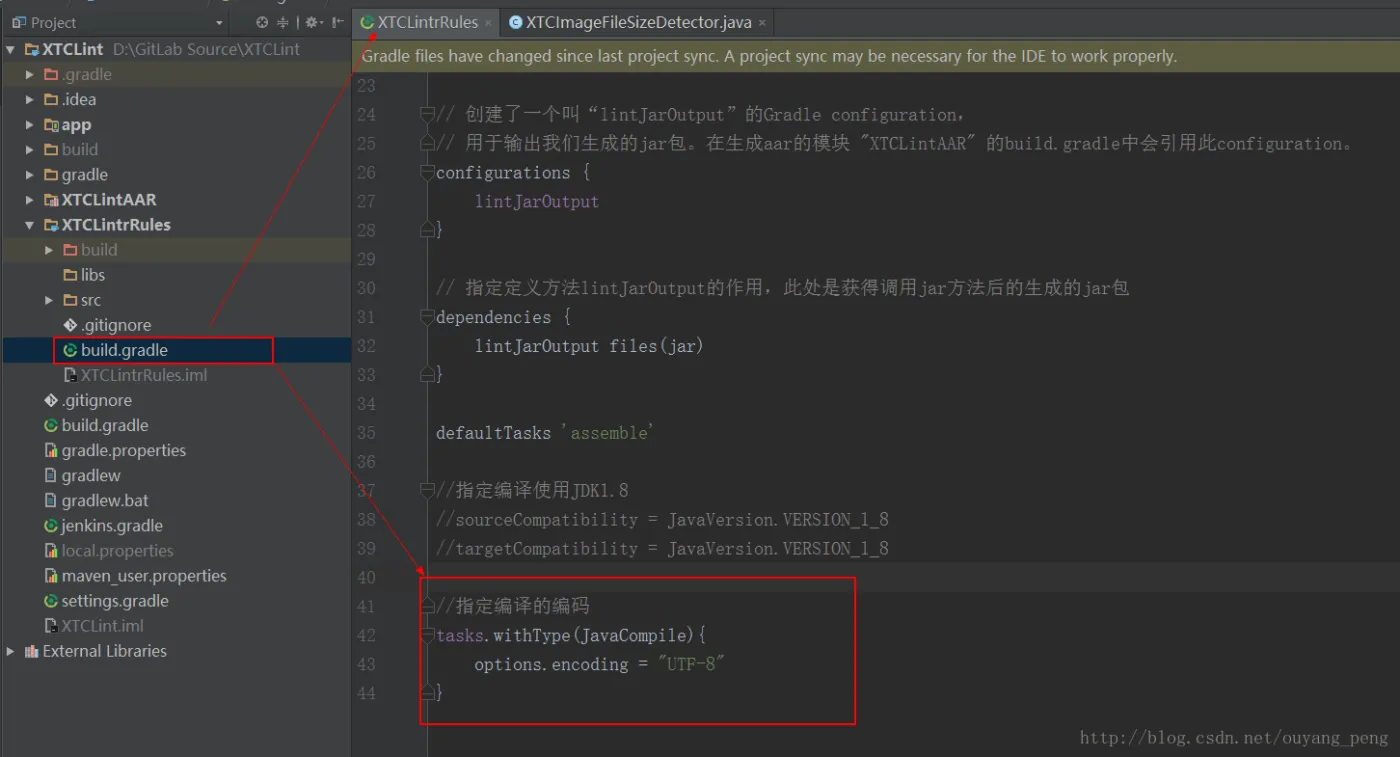1400x757 pixels.
Task: Click lintJarOutput on line 27
Action: [x=536, y=201]
